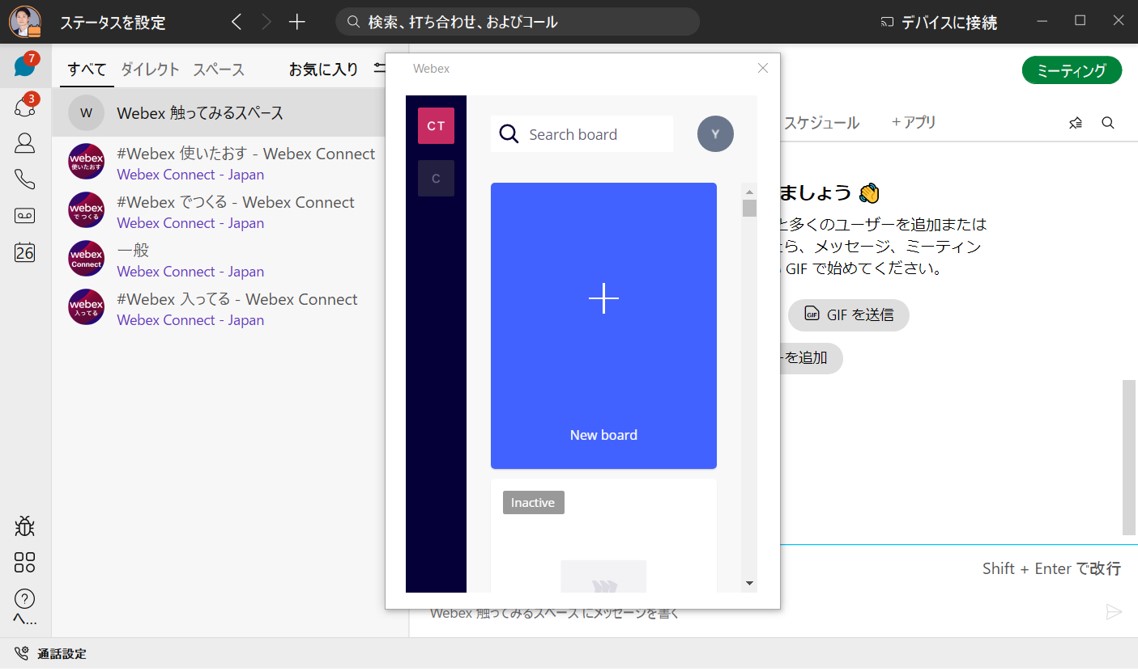Start a meeting with the ミーティング button
Screen dimensions: 1138x669
1071,71
